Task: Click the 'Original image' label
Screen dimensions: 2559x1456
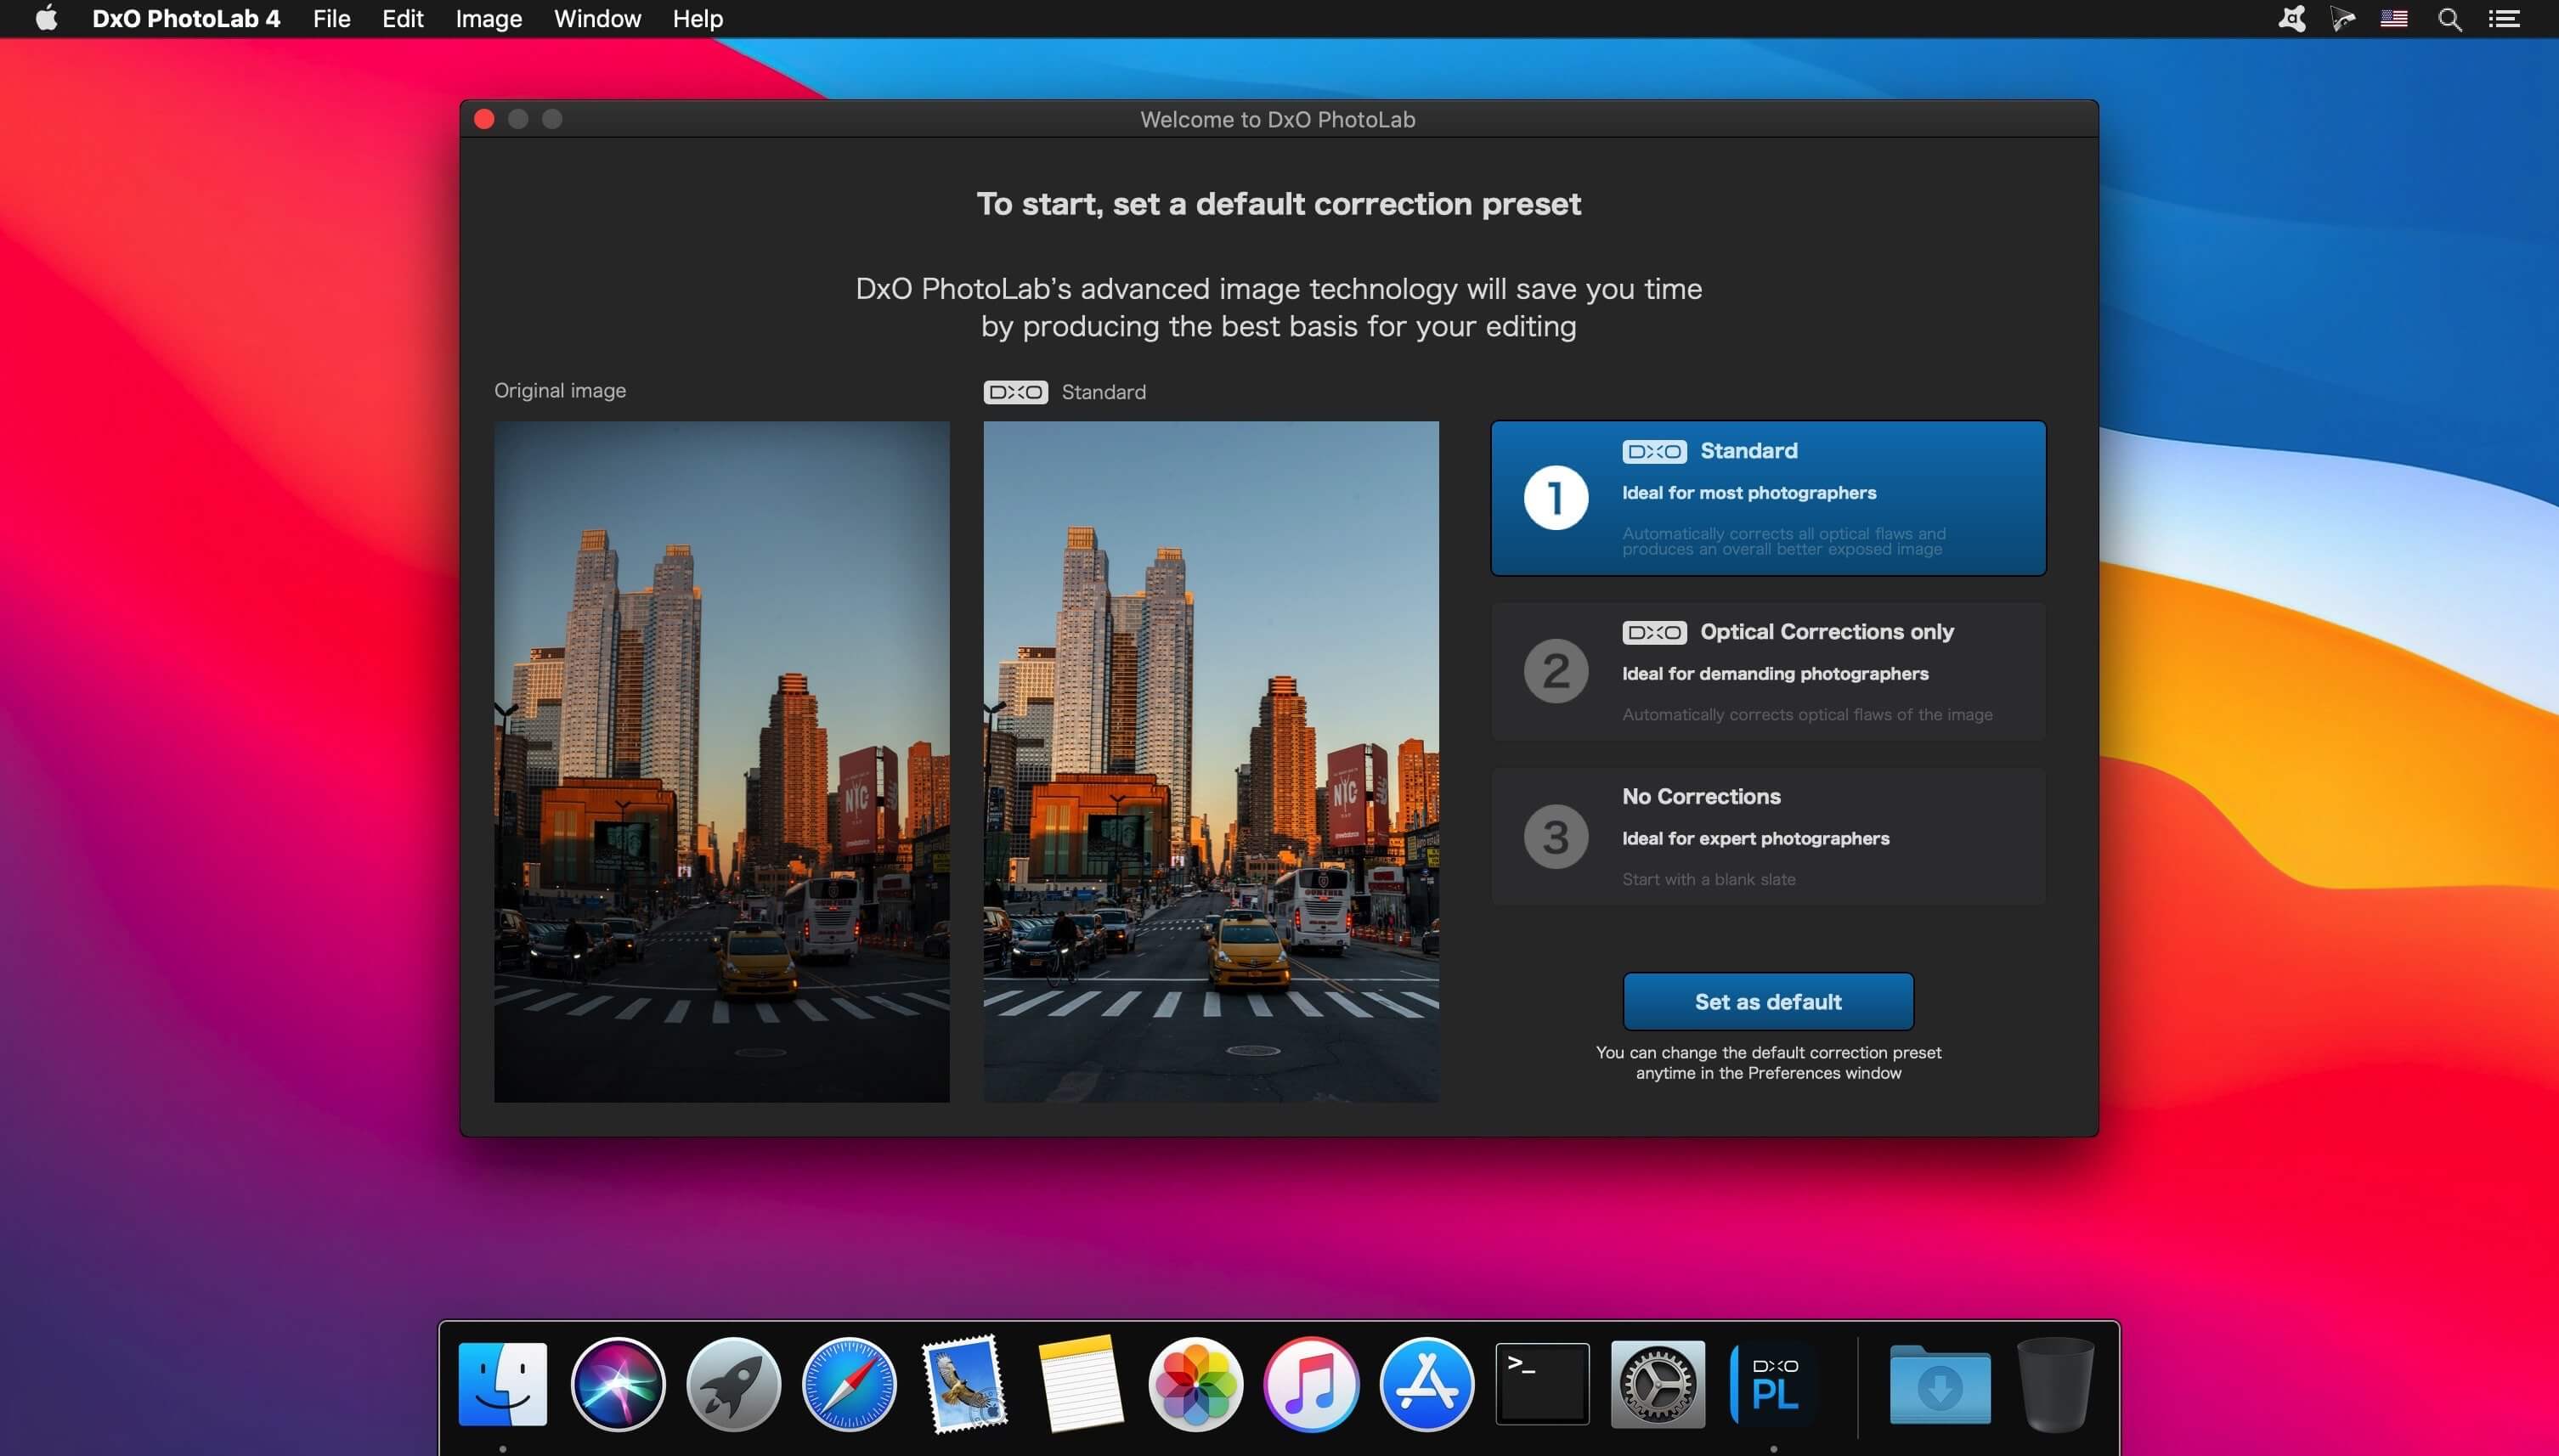Action: (x=560, y=391)
